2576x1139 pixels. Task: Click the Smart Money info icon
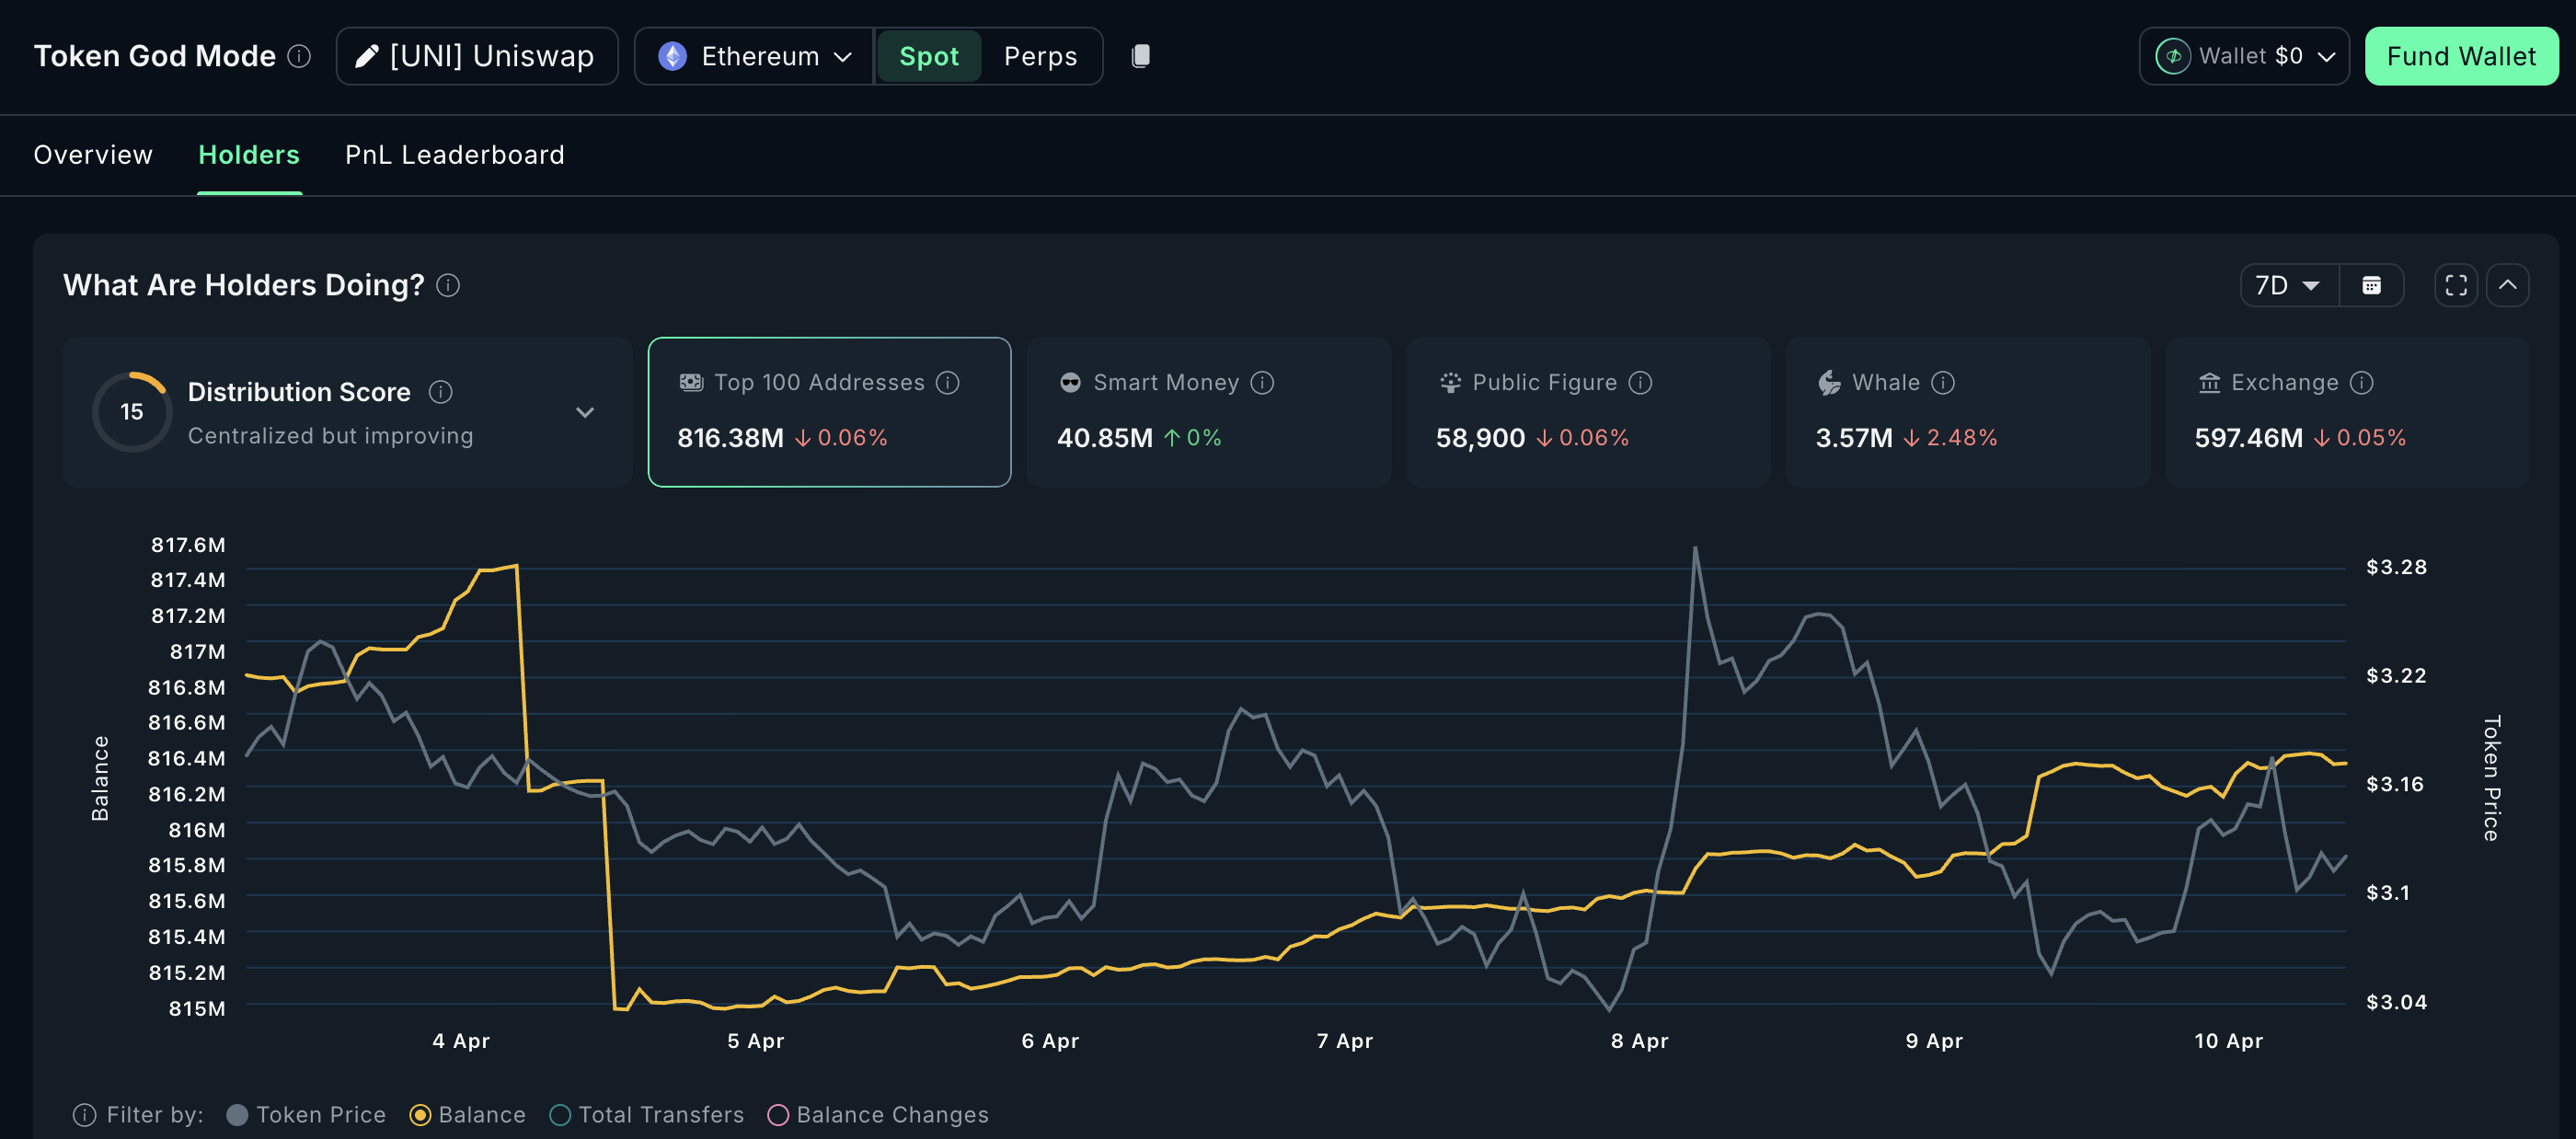point(1262,383)
